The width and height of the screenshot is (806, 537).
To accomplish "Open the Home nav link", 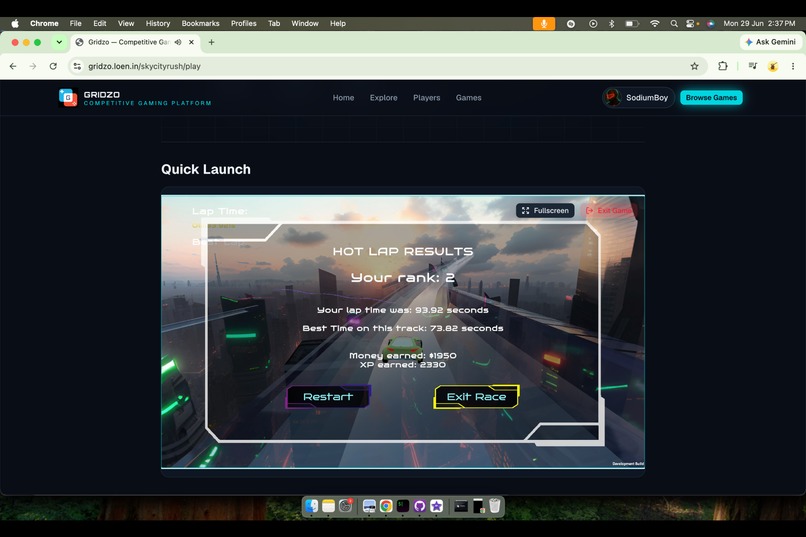I will click(x=343, y=98).
